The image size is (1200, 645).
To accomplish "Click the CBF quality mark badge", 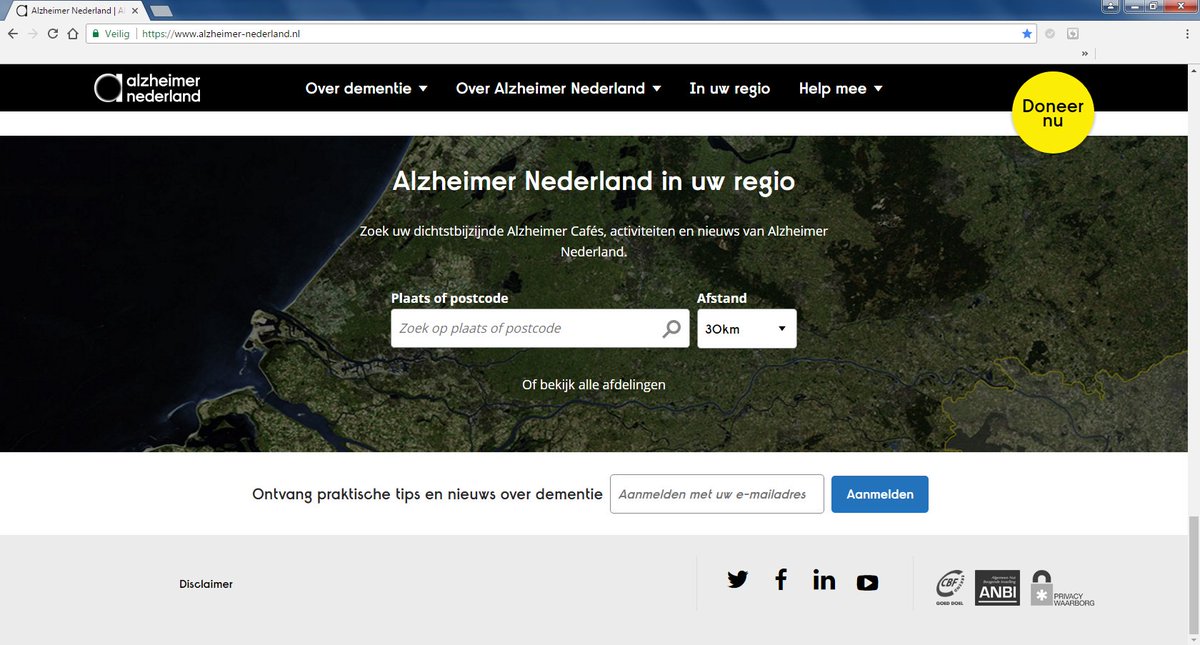I will coord(949,588).
